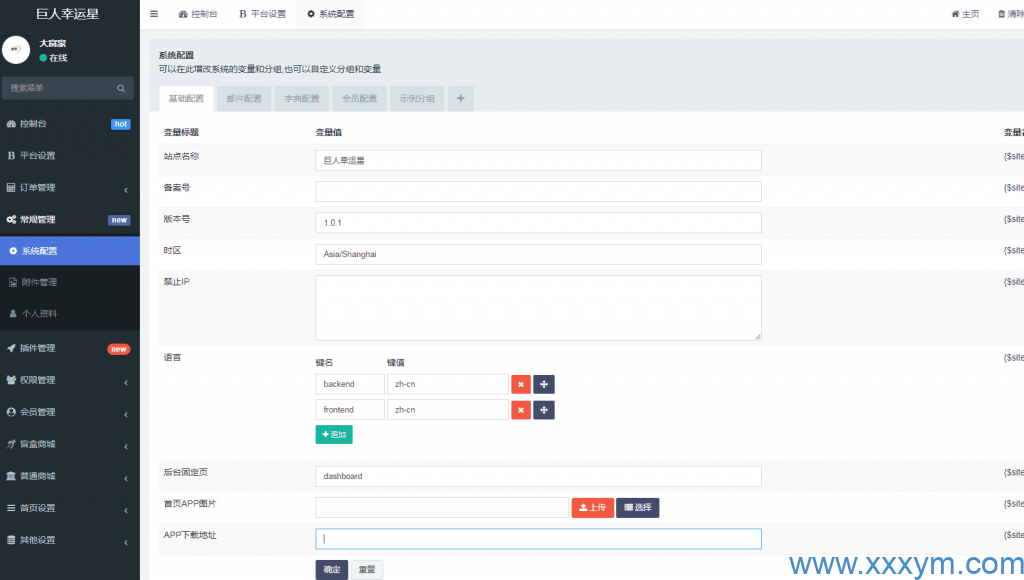Click the plus tab to add group

click(460, 98)
